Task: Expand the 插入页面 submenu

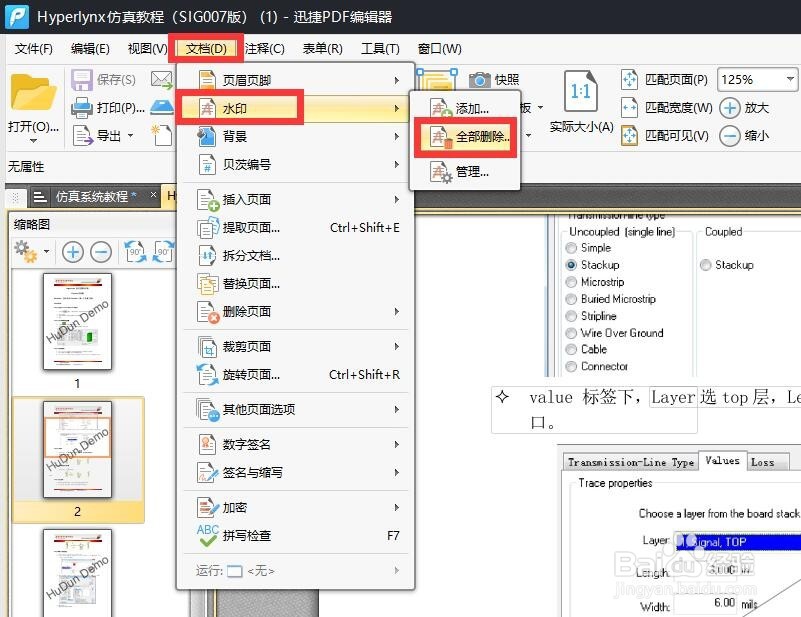Action: click(x=295, y=200)
